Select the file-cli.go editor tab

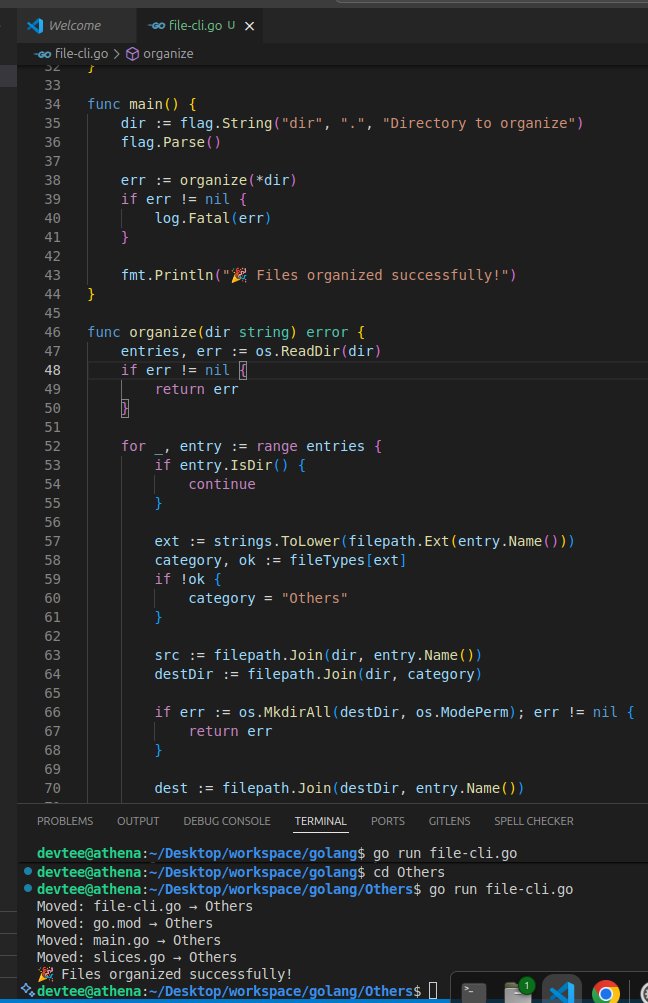[x=195, y=26]
